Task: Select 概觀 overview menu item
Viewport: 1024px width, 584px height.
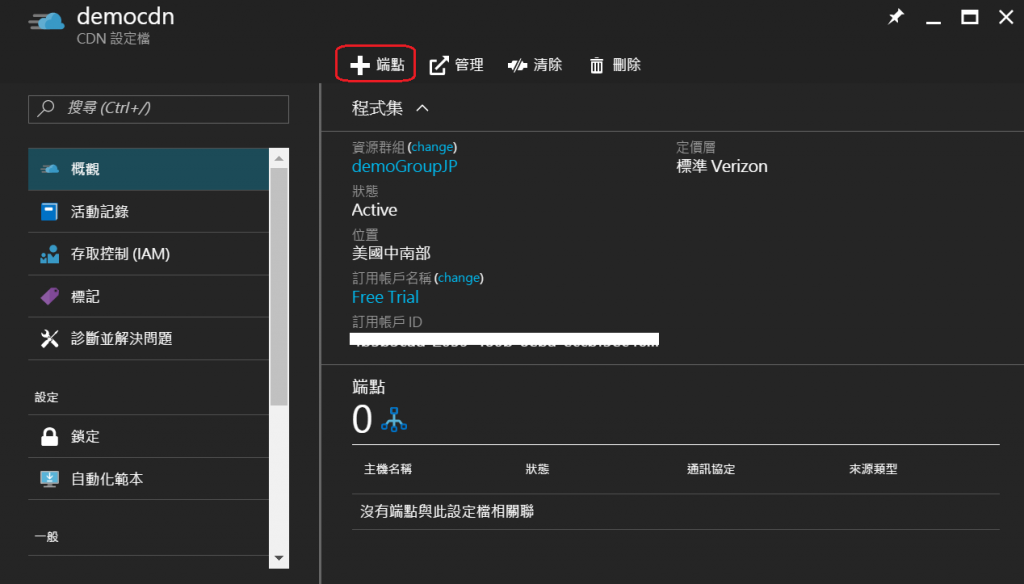Action: point(148,169)
